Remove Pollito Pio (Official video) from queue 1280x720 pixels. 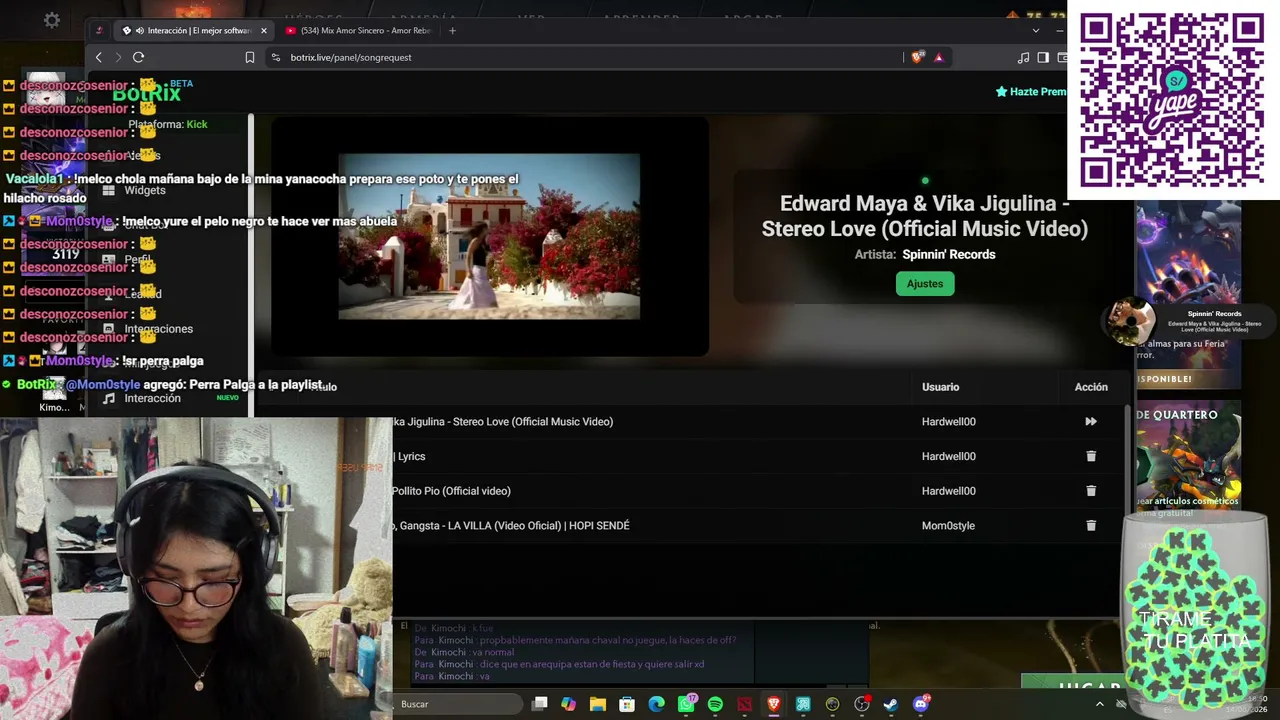1091,491
